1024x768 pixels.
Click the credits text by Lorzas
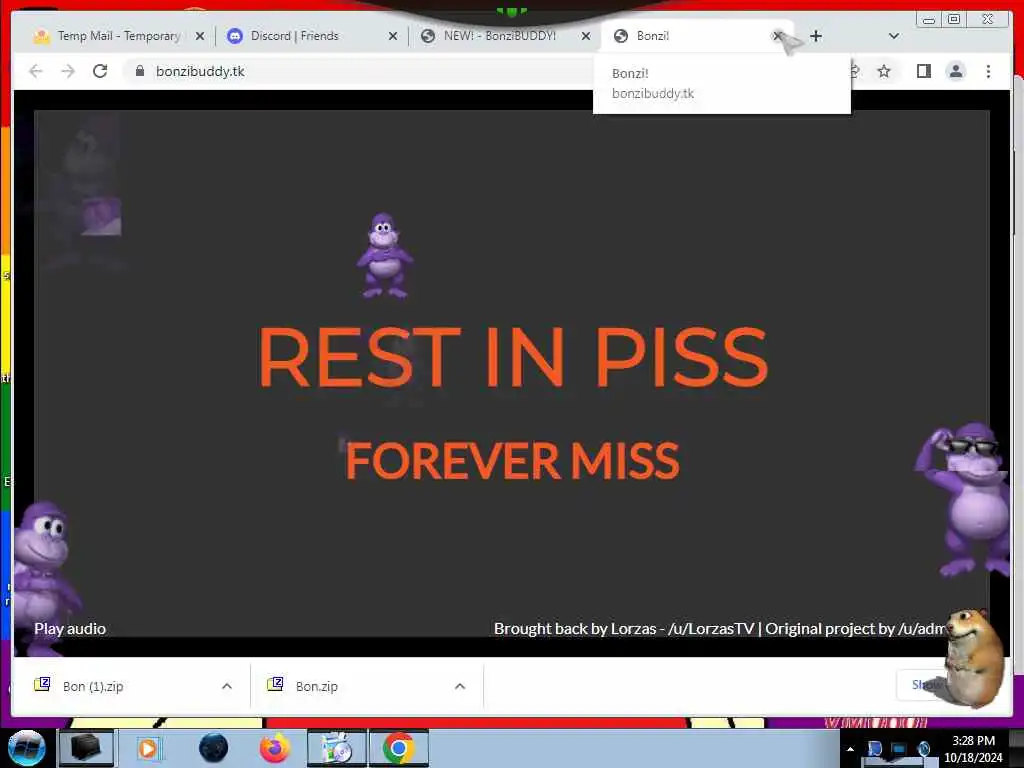click(720, 629)
